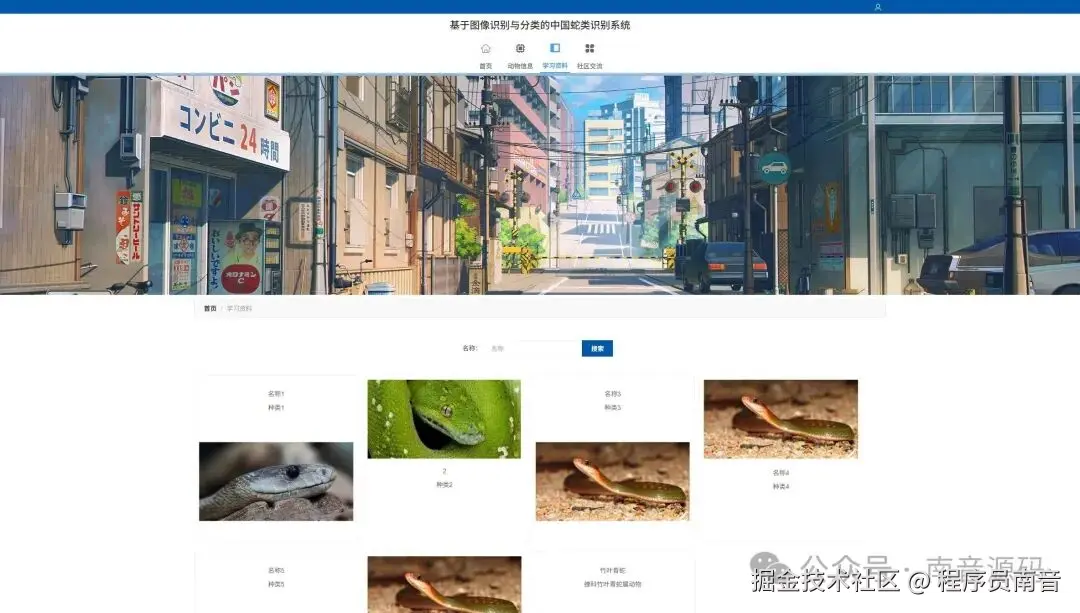Open the 动物信息 menu entry
Viewport: 1080px width, 613px height.
click(520, 64)
